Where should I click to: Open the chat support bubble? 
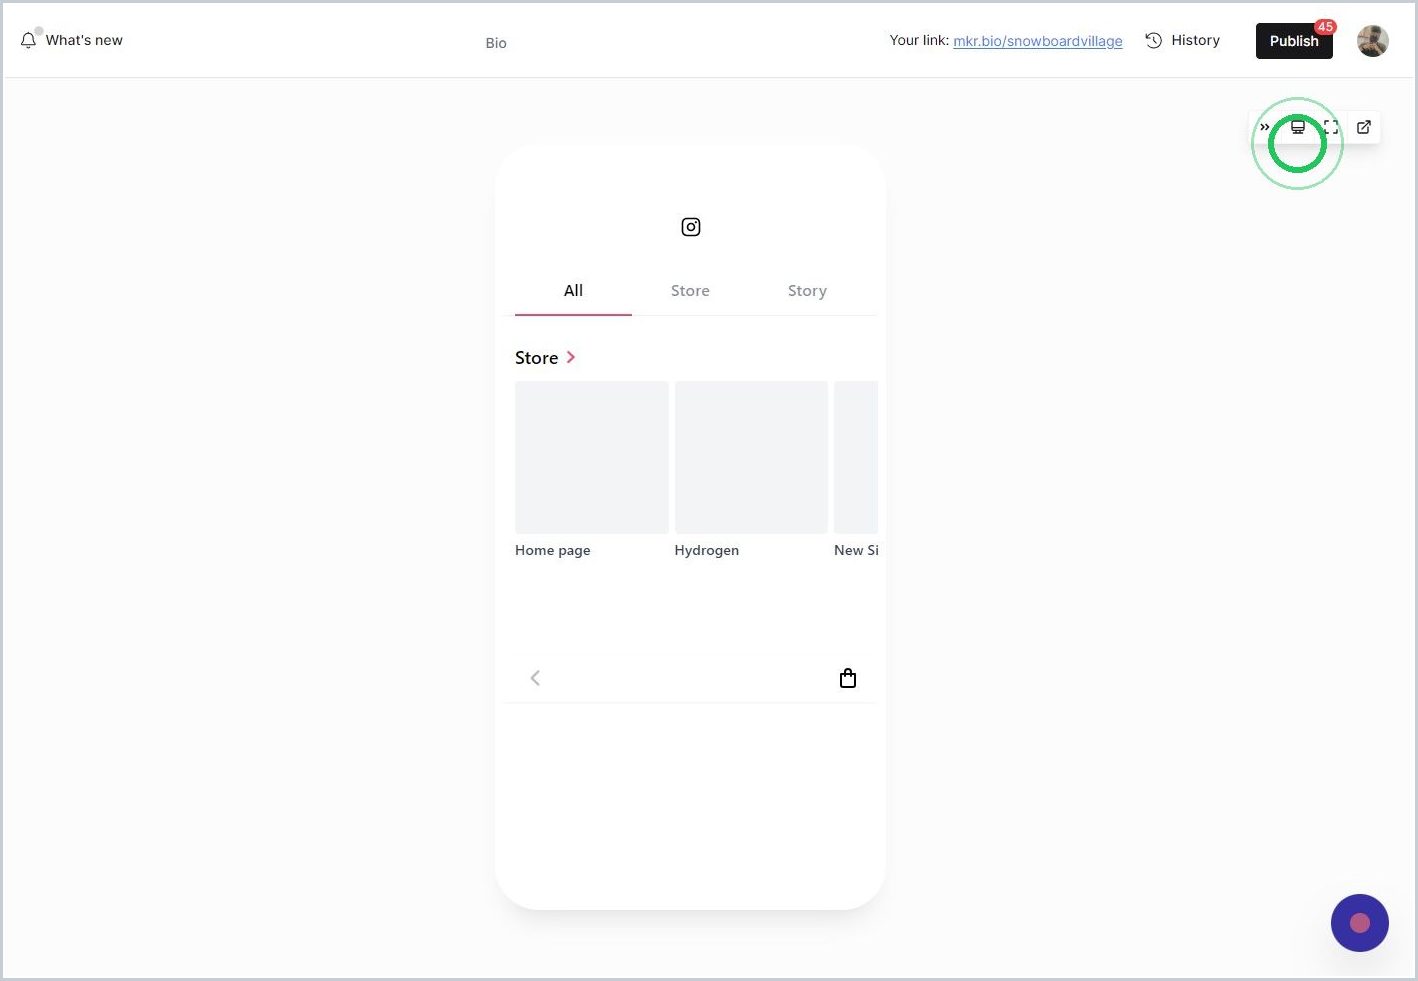1360,923
